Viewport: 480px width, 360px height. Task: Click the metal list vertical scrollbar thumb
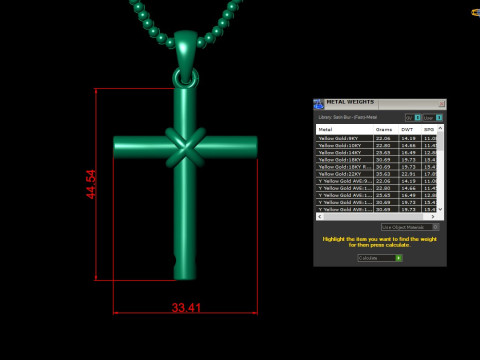pyautogui.click(x=440, y=141)
